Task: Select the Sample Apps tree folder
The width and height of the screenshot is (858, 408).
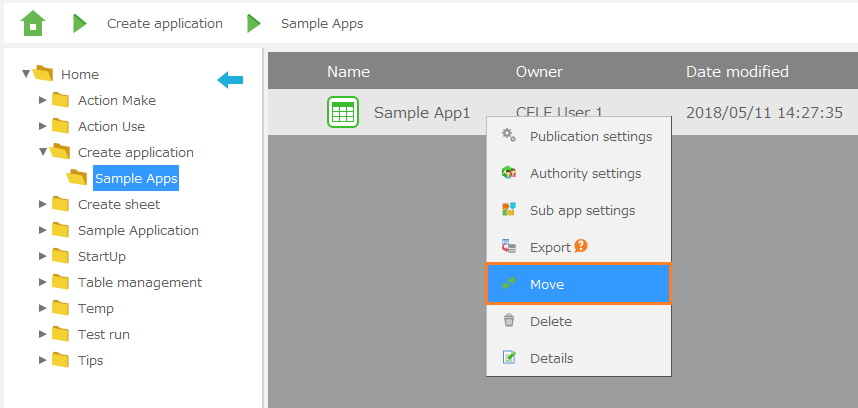Action: click(136, 178)
